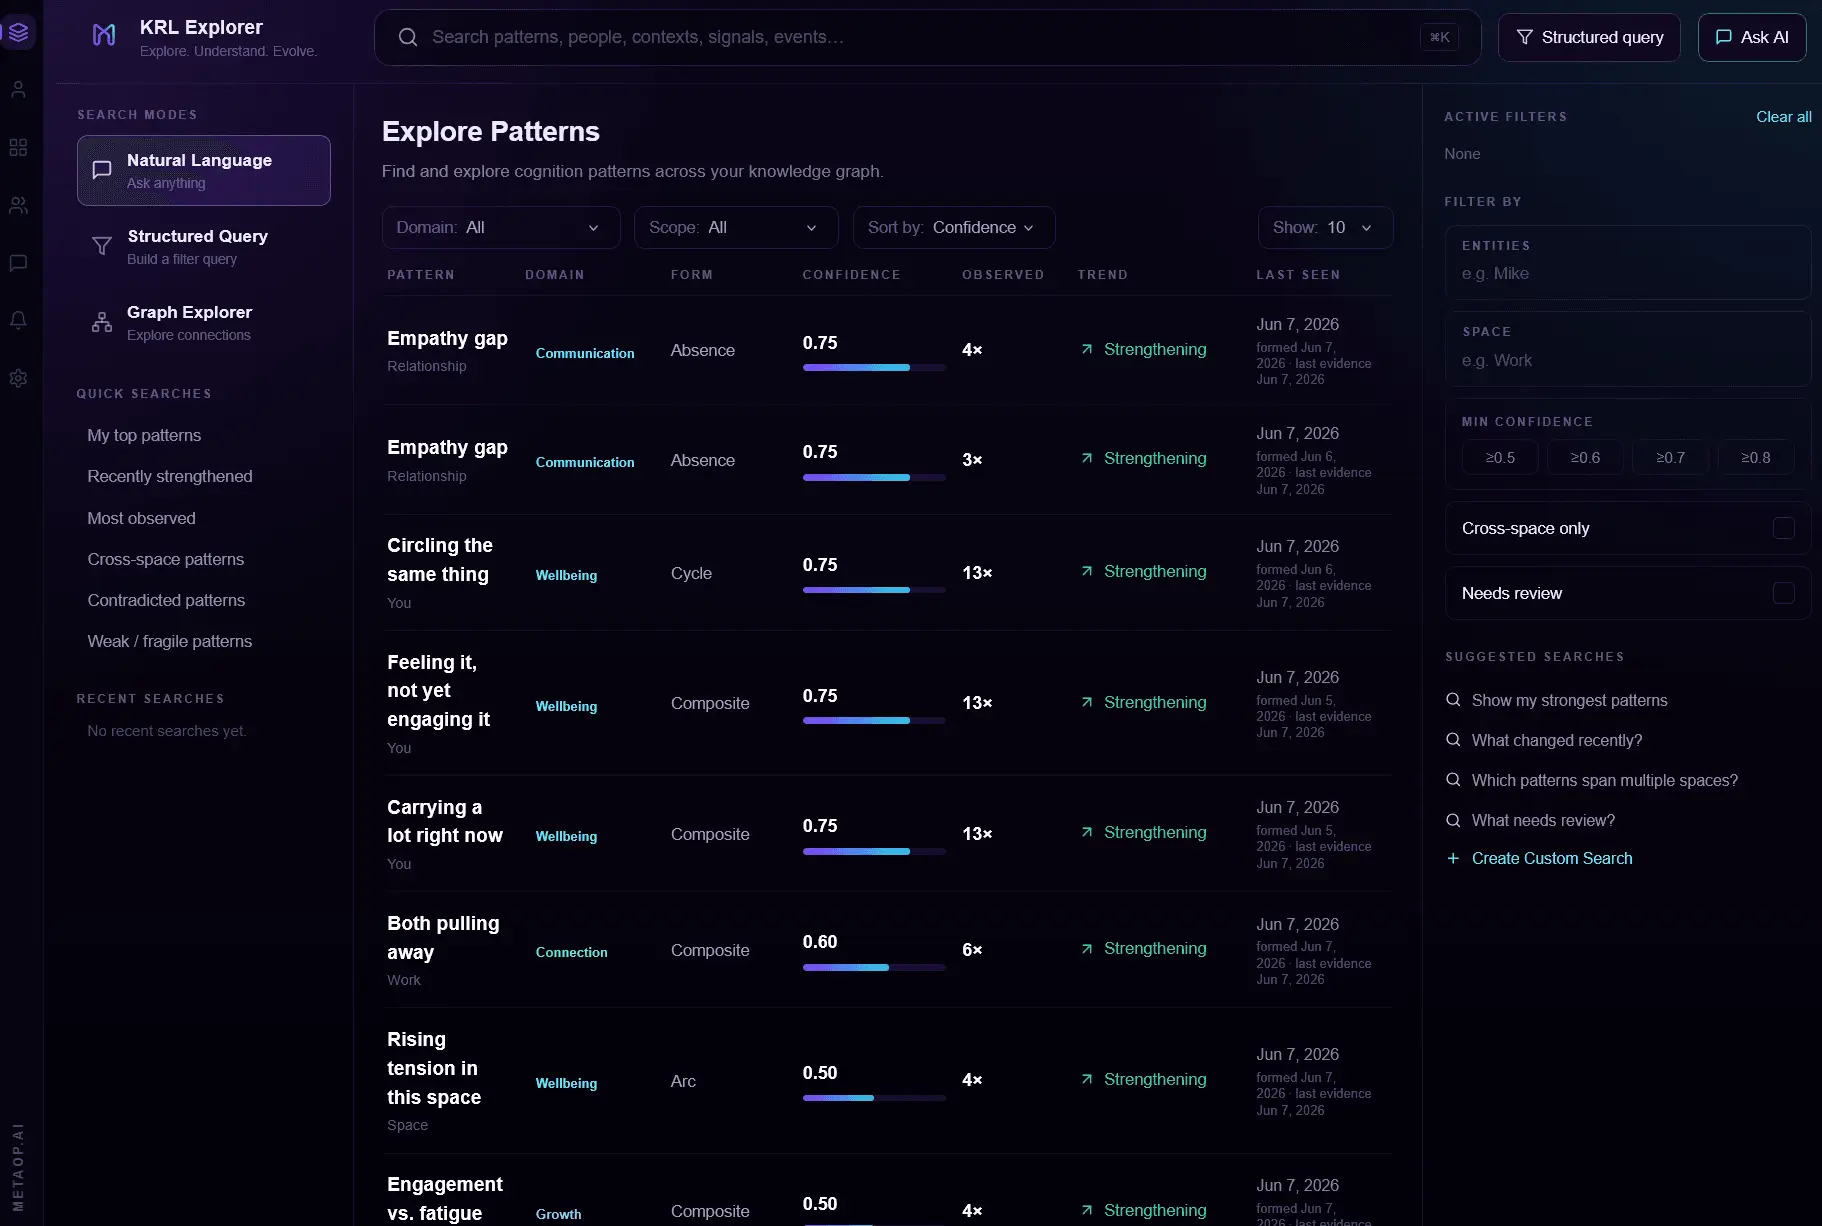1822x1226 pixels.
Task: Toggle the Needs review checkbox
Action: click(1783, 593)
